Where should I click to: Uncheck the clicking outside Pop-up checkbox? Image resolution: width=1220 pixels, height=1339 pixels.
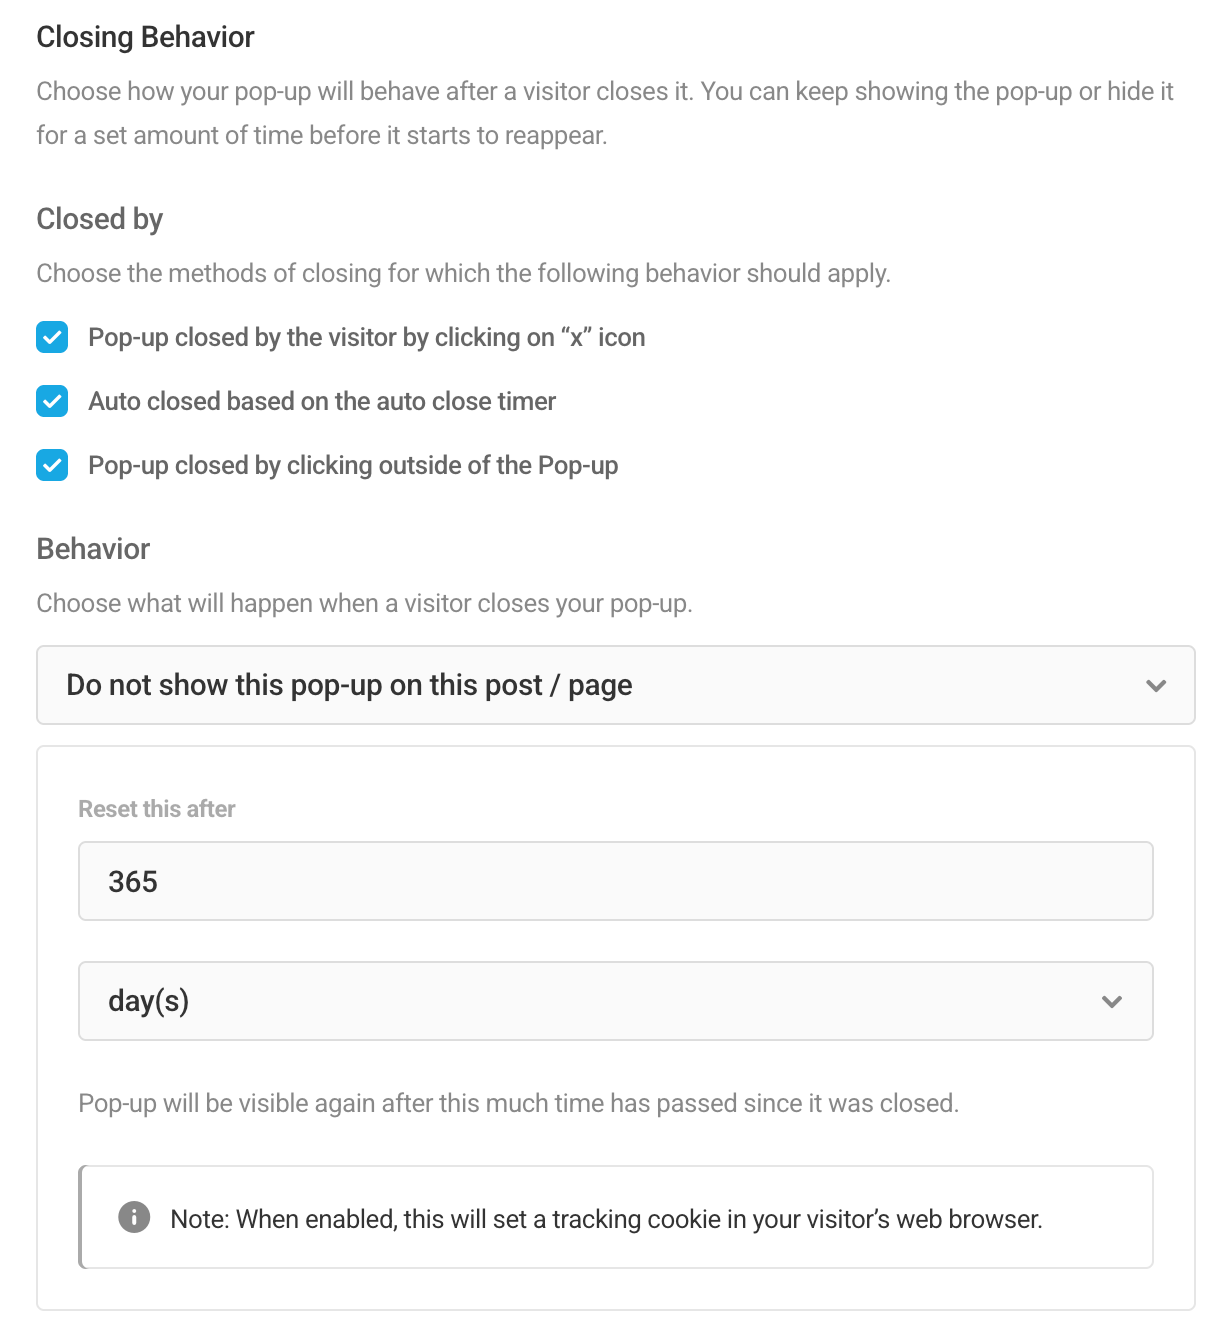52,466
